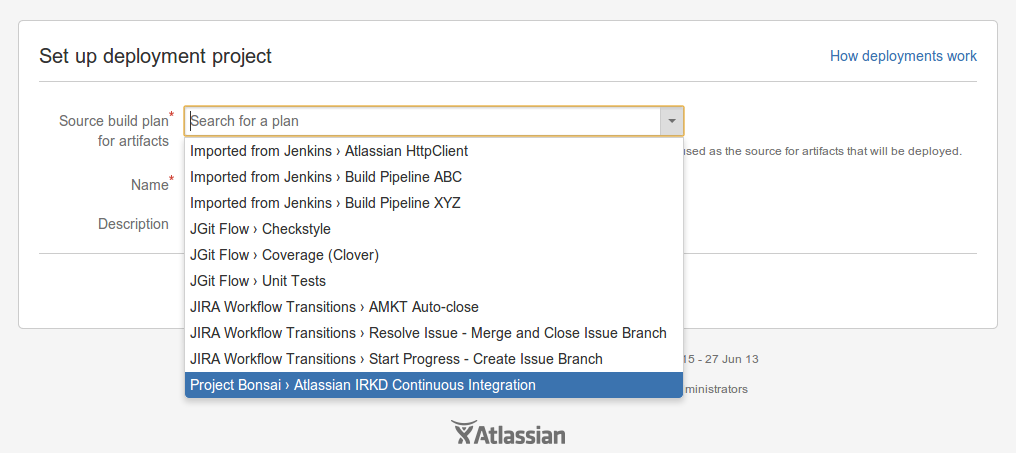Image resolution: width=1016 pixels, height=453 pixels.
Task: Select the 'JGit Flow › Checkstyle' plan
Action: pos(260,229)
